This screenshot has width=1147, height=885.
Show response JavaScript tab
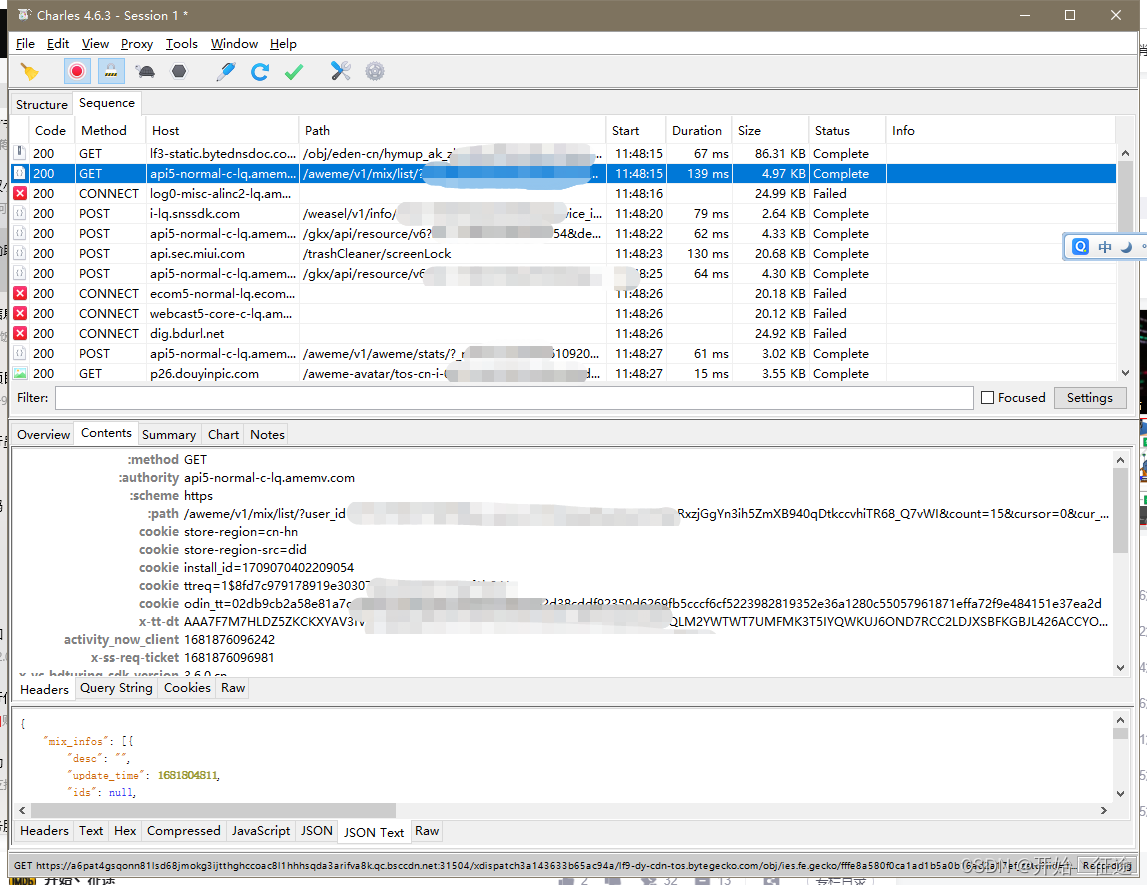[x=260, y=831]
